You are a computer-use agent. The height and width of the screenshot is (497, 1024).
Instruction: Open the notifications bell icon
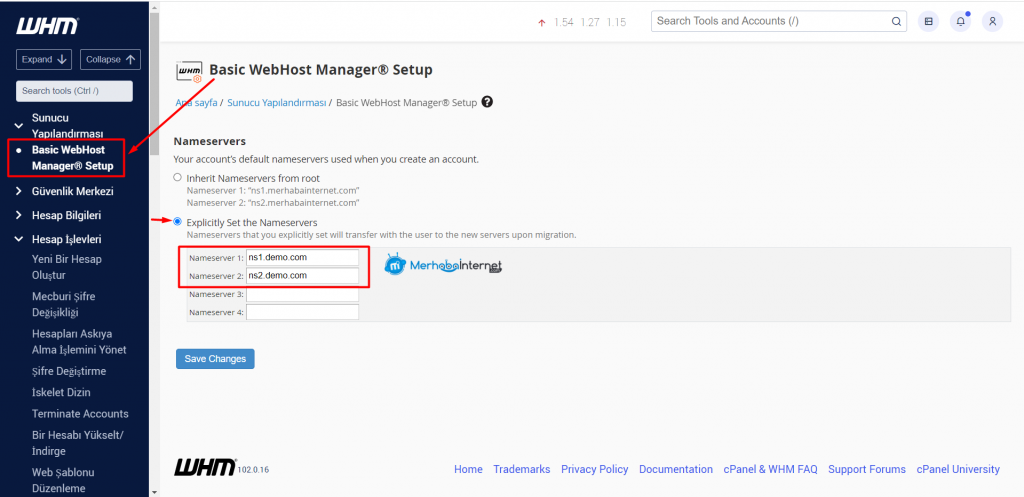(x=961, y=21)
